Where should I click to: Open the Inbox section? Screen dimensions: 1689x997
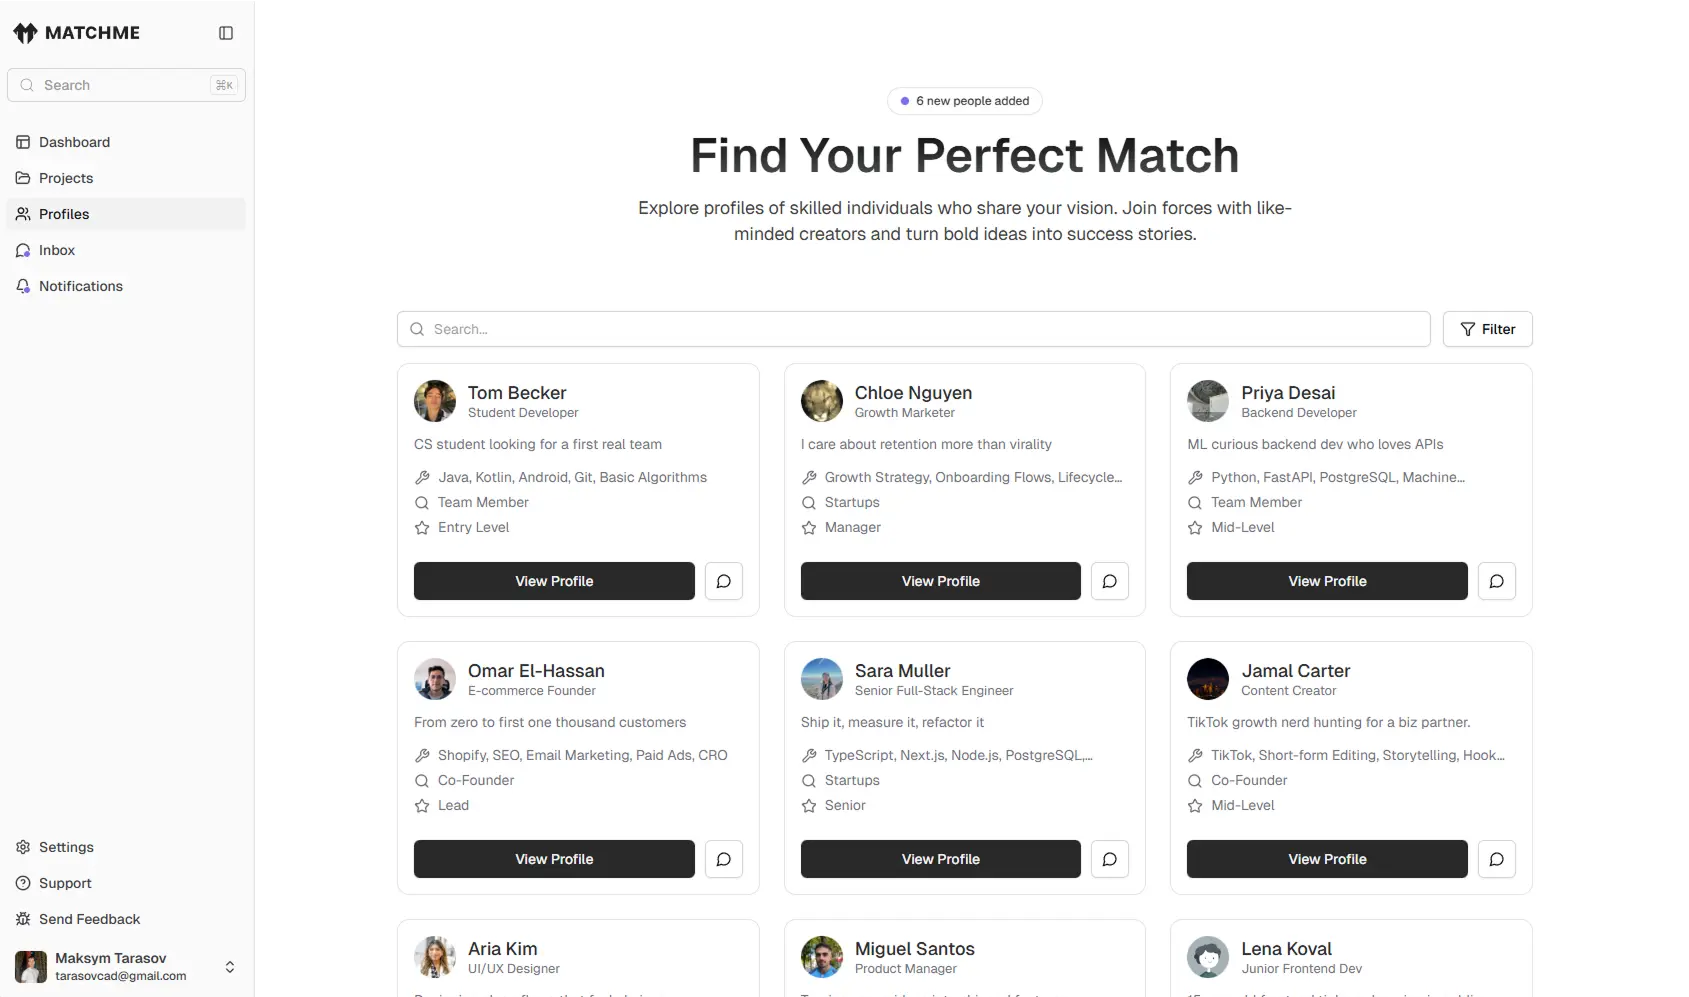tap(57, 250)
